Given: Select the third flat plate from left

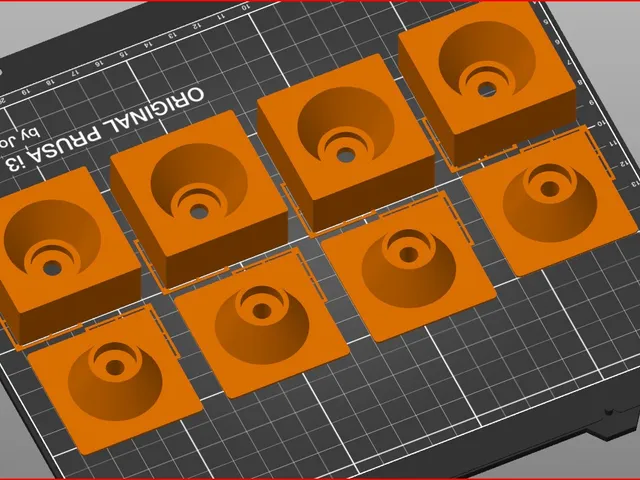Looking at the screenshot, I should point(409,267).
